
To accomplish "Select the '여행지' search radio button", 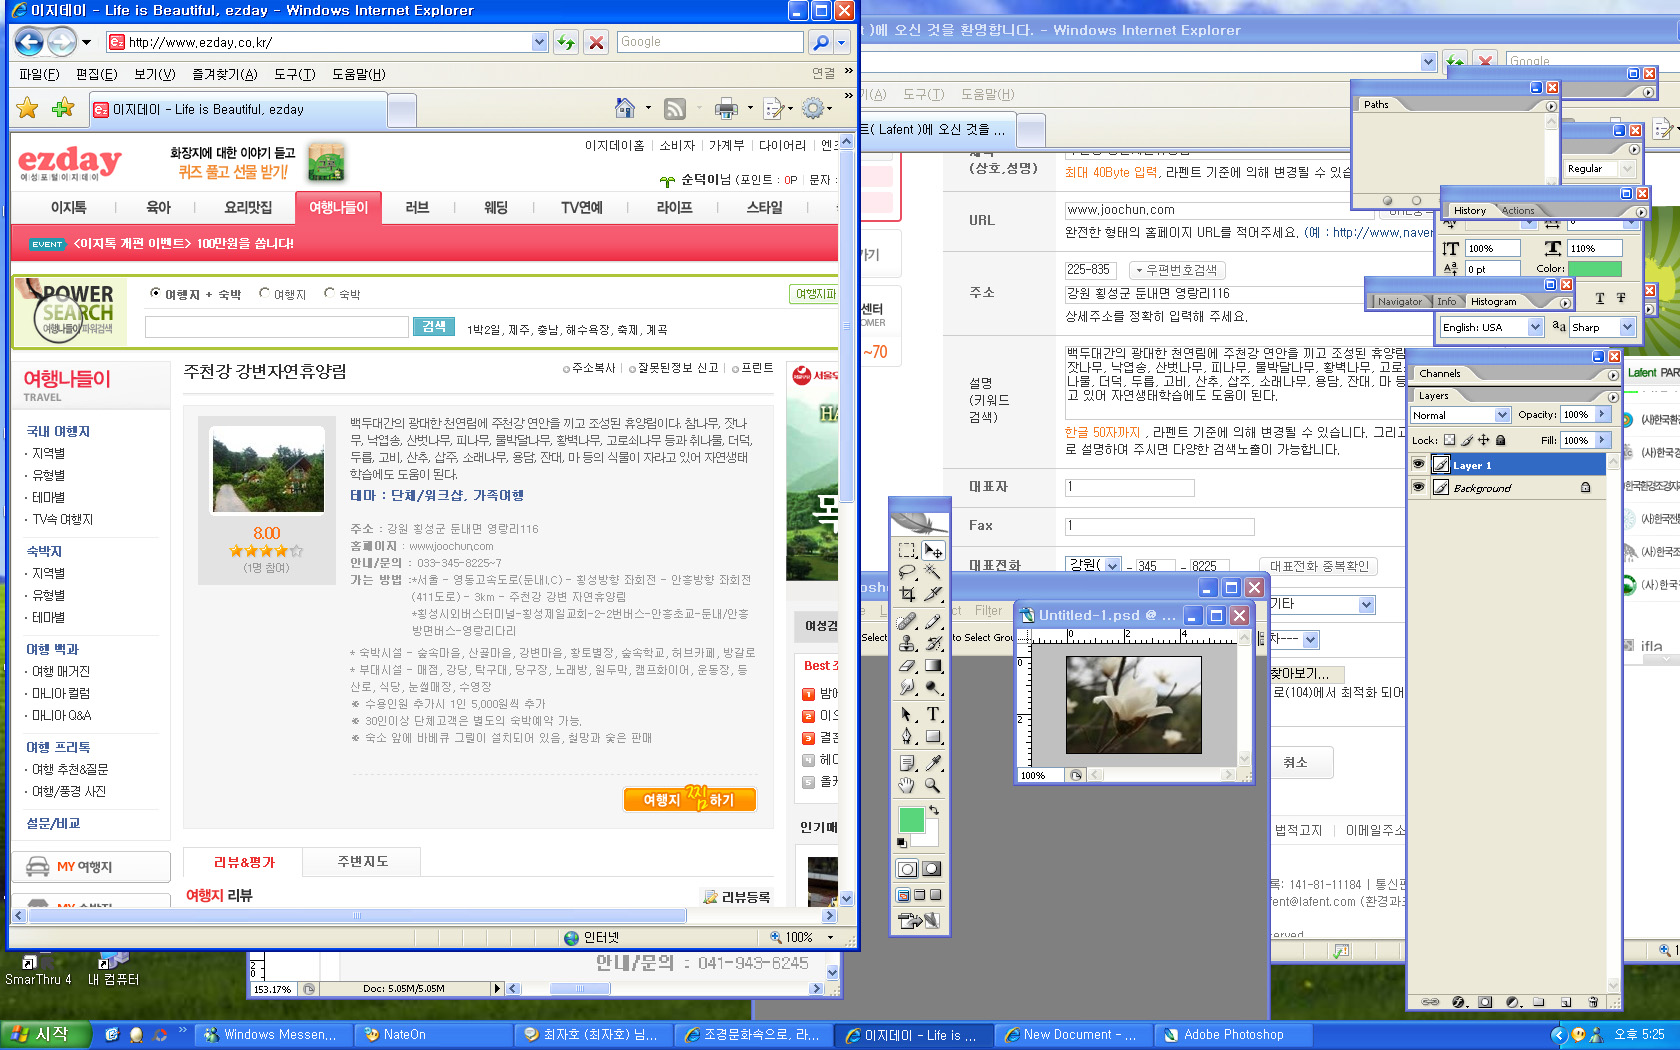I will [x=264, y=293].
